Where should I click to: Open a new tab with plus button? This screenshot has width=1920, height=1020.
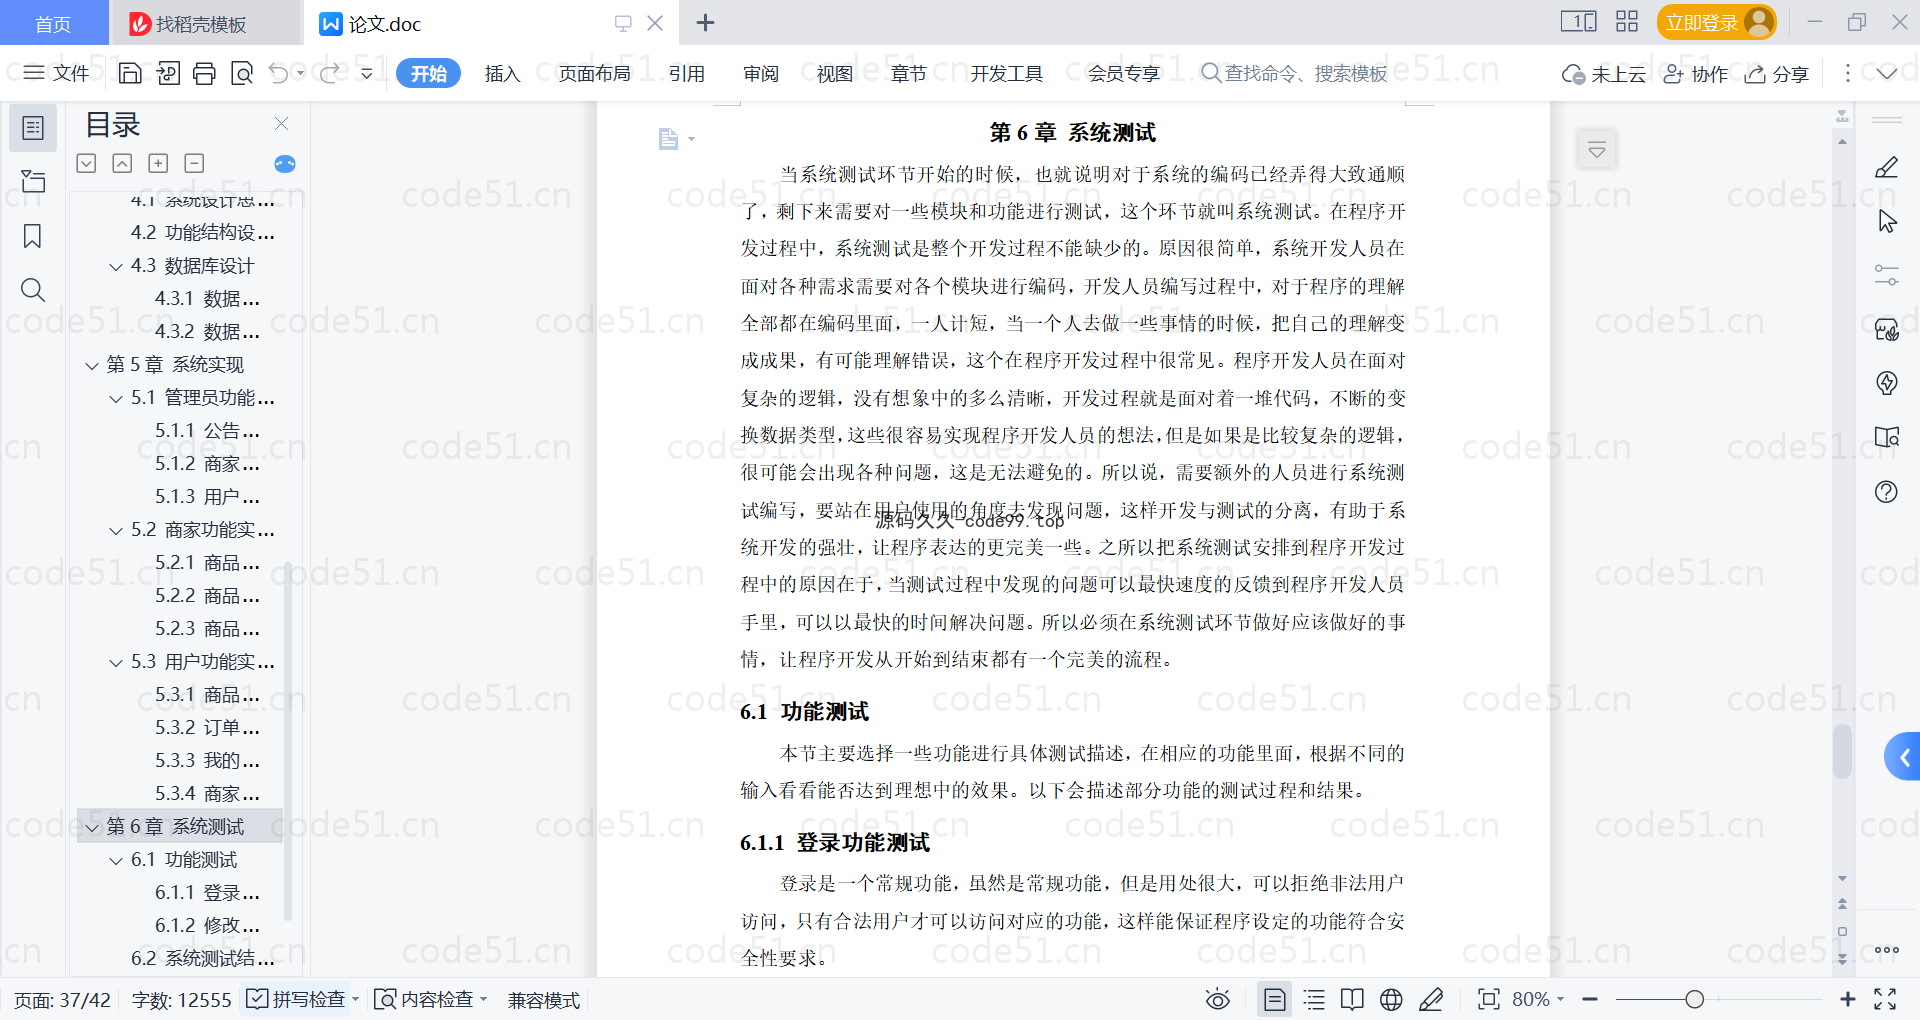(705, 22)
